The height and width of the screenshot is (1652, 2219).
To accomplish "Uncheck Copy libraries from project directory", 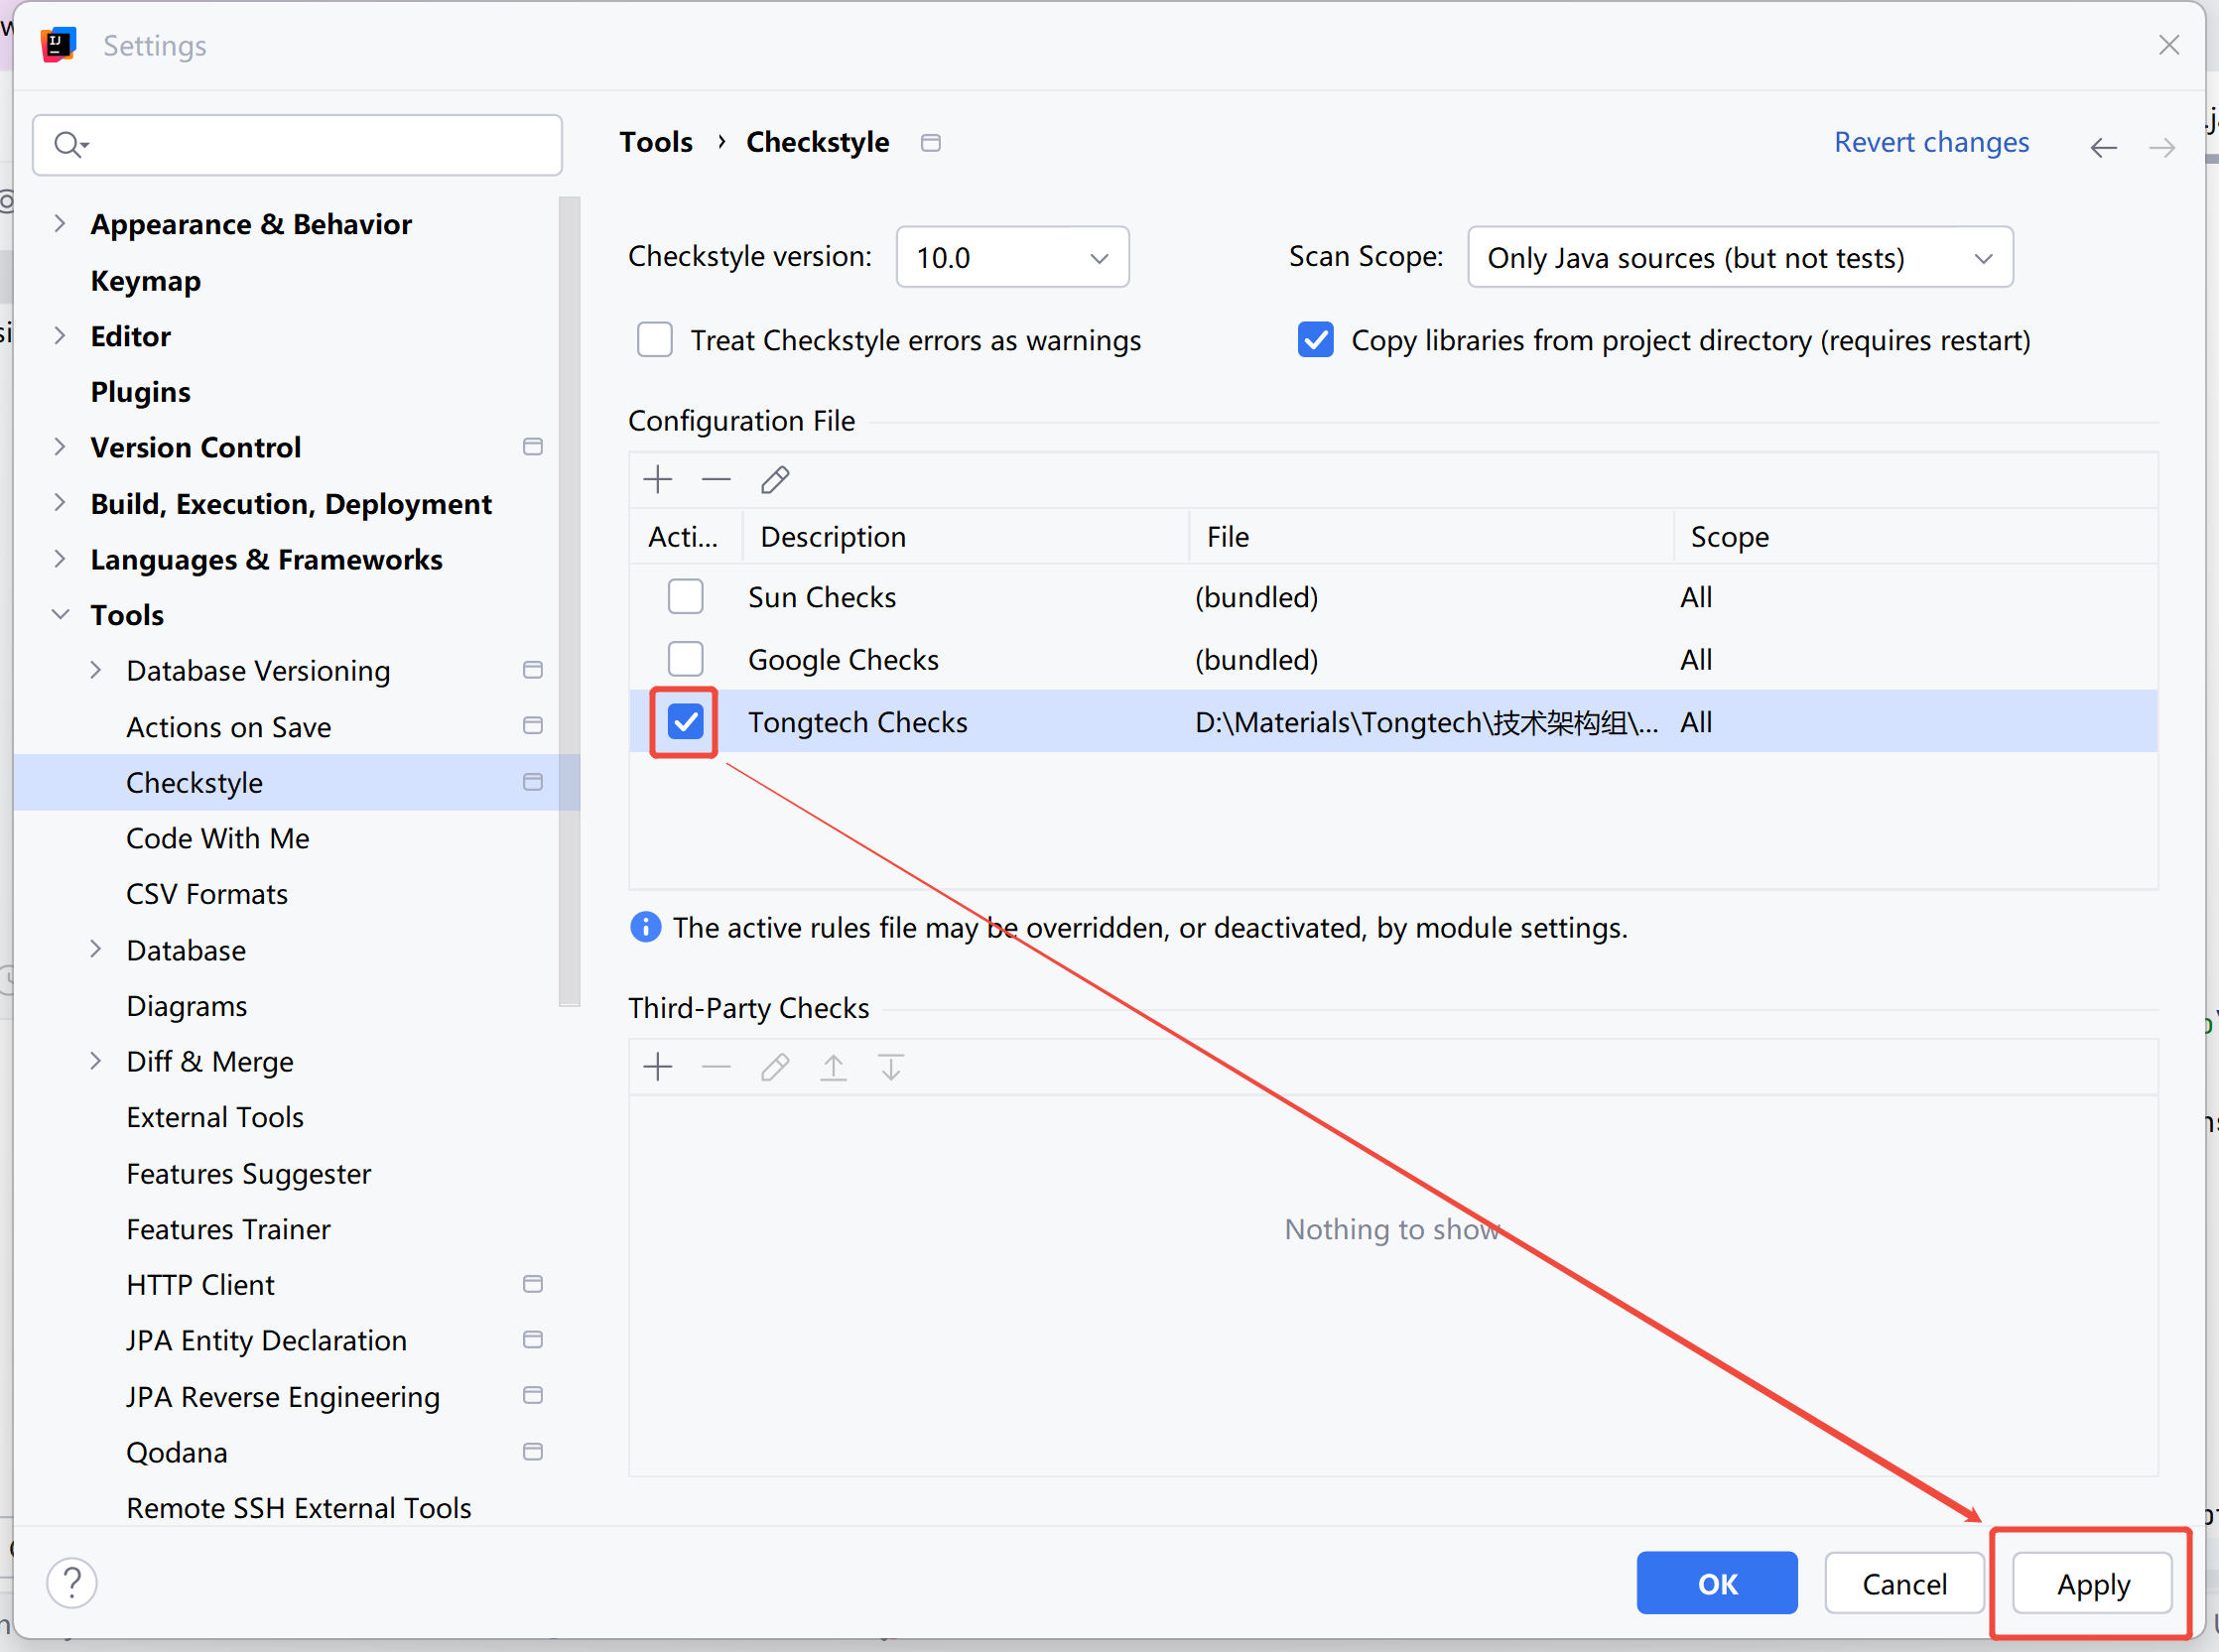I will point(1315,340).
